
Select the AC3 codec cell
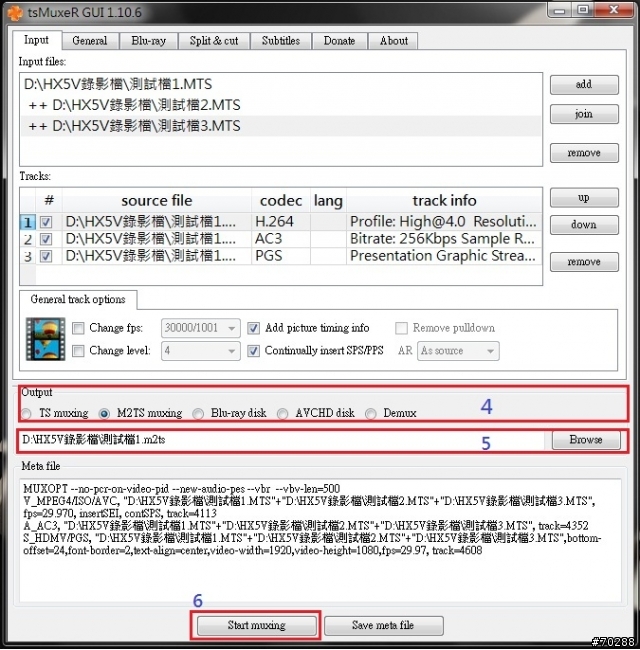tap(281, 239)
